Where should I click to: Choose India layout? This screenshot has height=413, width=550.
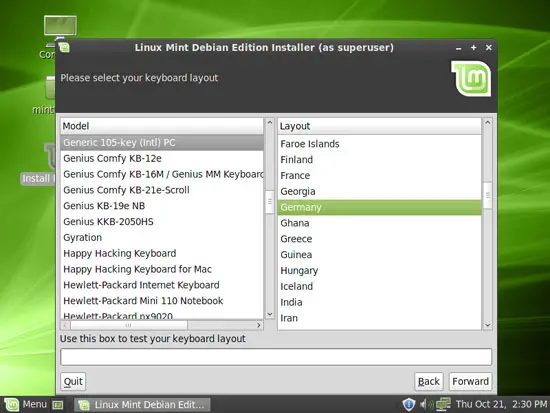click(x=380, y=302)
